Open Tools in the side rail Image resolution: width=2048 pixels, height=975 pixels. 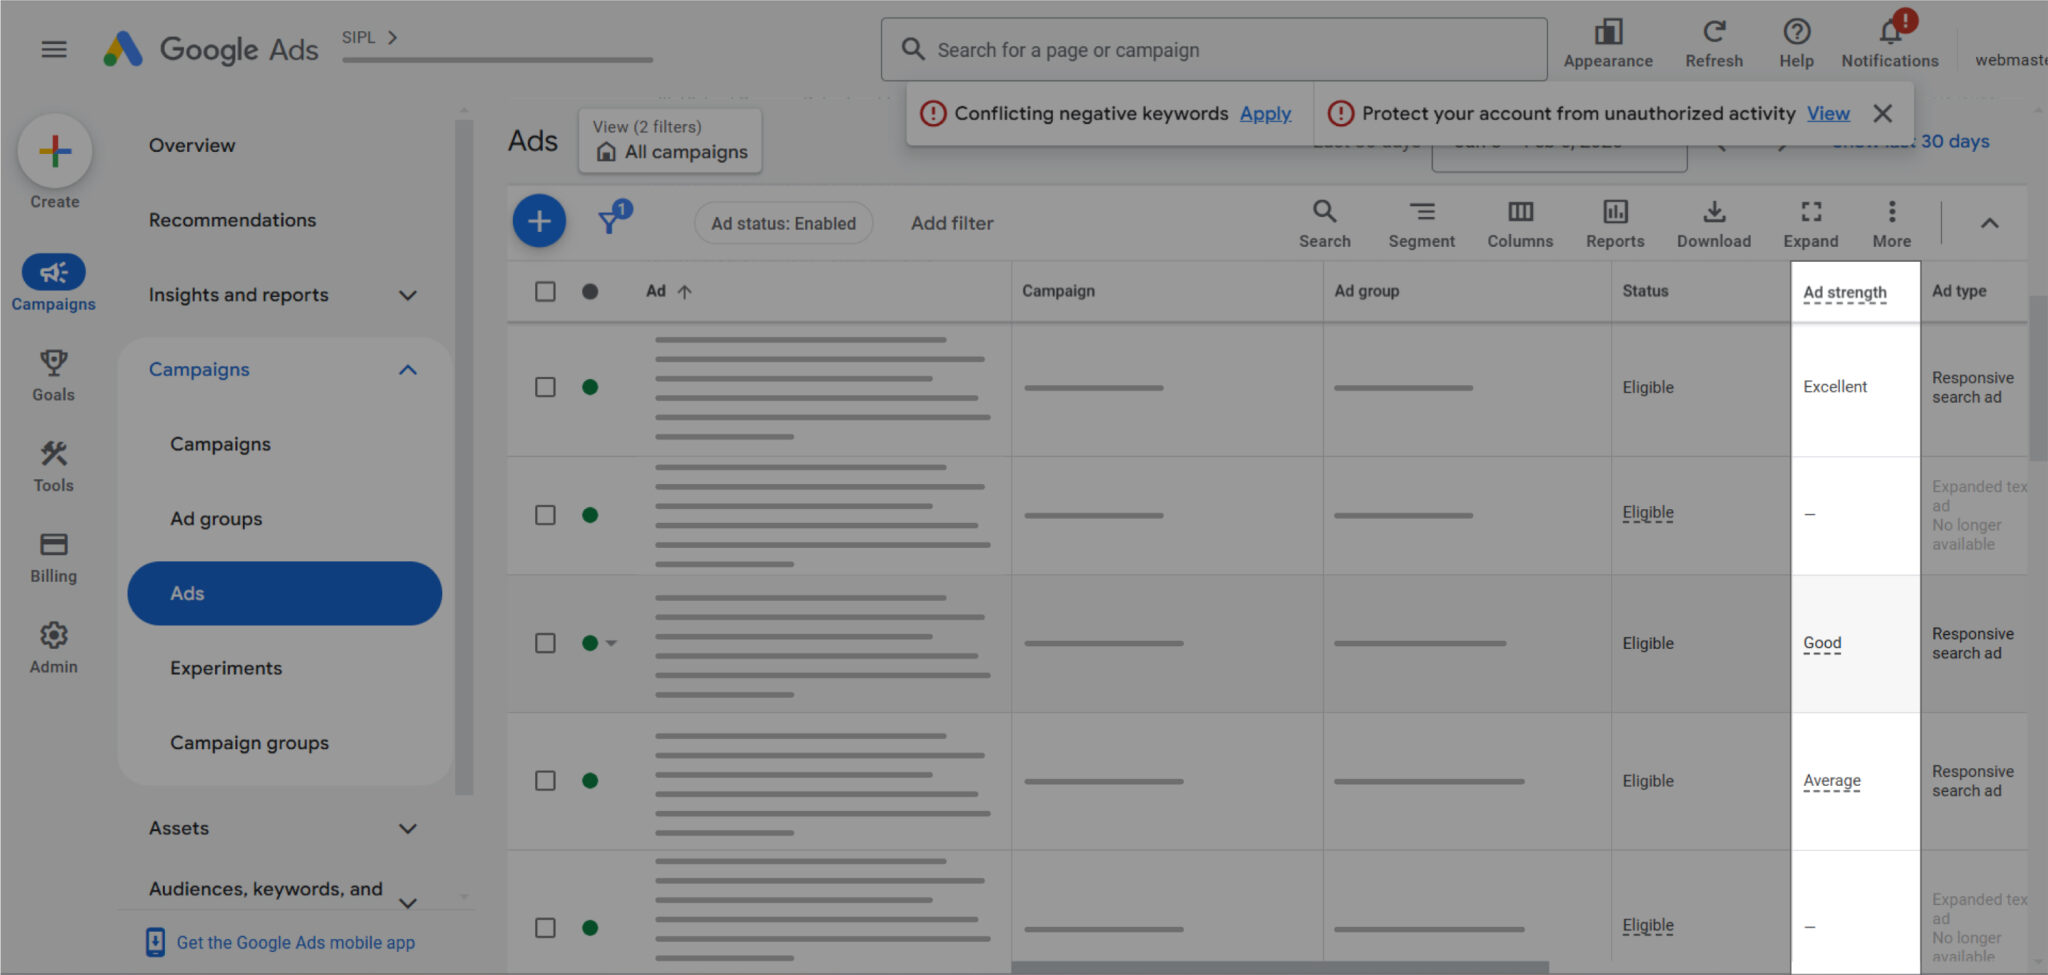54,466
